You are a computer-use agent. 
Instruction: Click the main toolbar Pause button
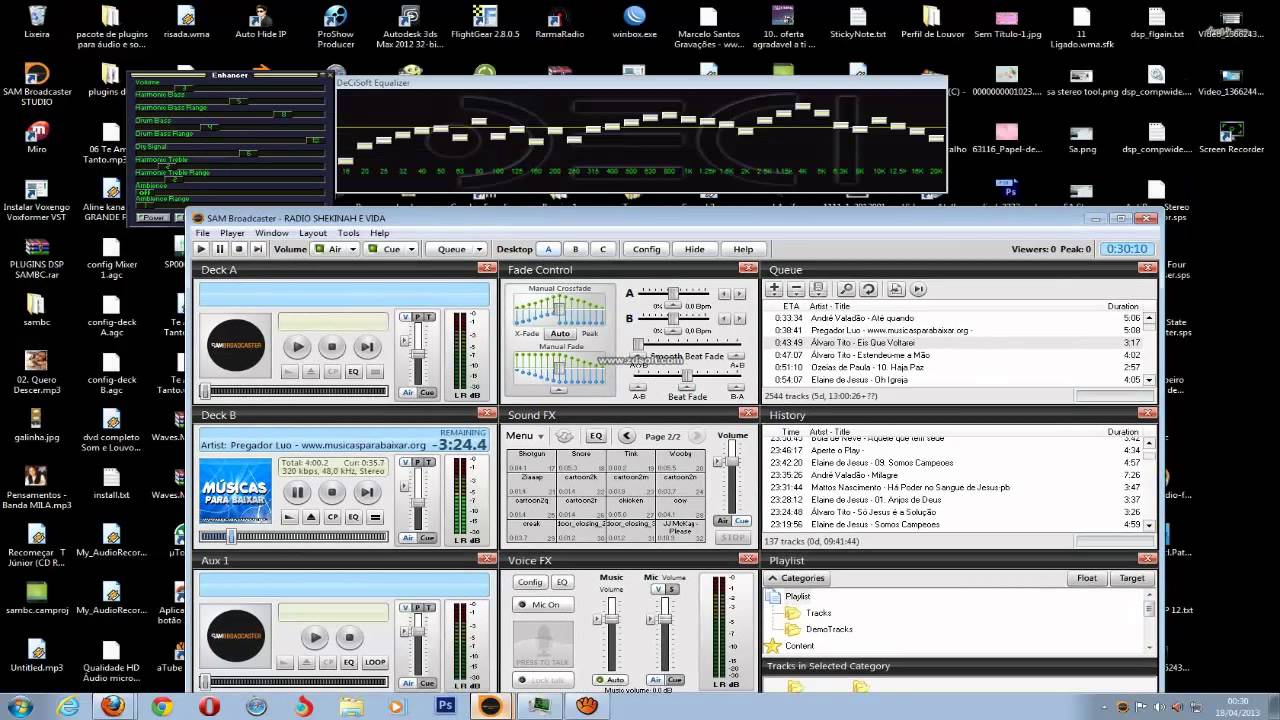(x=220, y=249)
